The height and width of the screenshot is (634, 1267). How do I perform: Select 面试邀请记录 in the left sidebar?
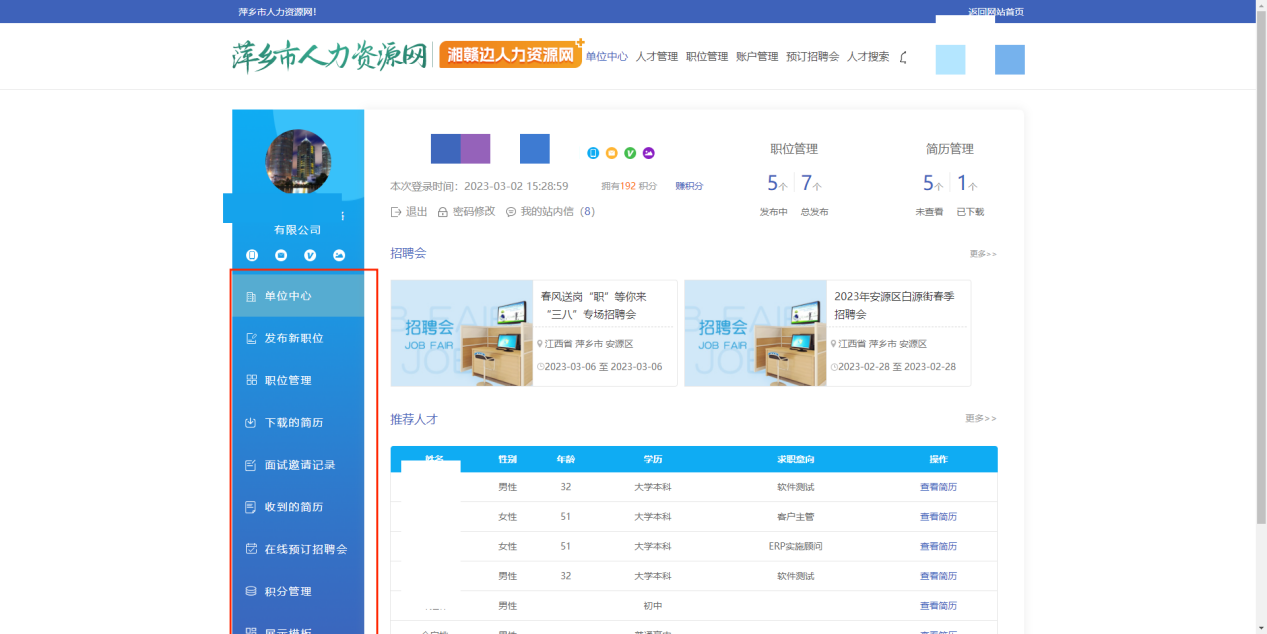pyautogui.click(x=298, y=465)
